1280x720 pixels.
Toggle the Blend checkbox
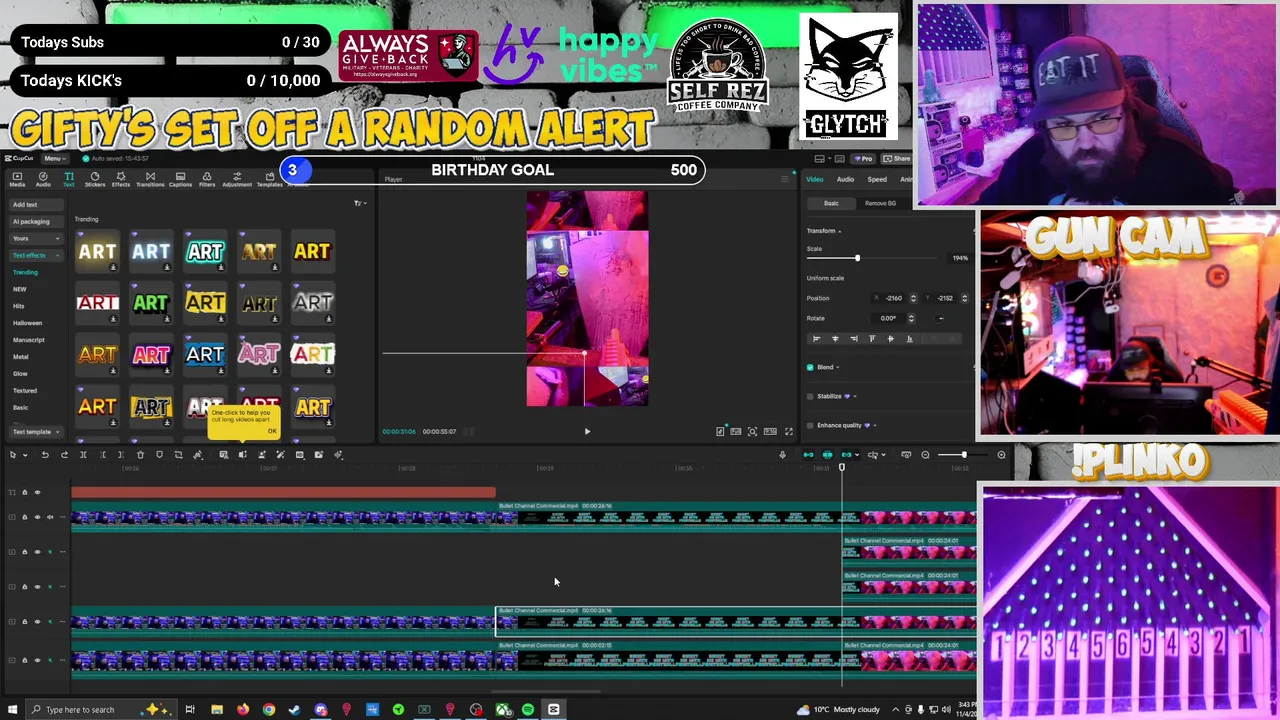(x=810, y=367)
